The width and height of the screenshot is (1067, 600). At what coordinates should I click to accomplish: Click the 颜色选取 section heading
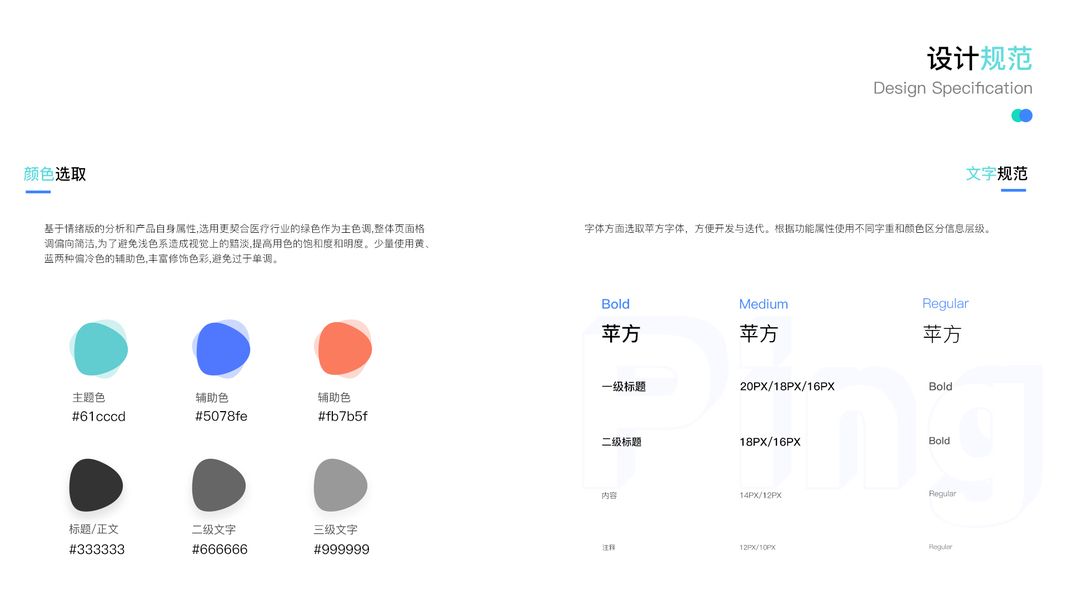[55, 174]
